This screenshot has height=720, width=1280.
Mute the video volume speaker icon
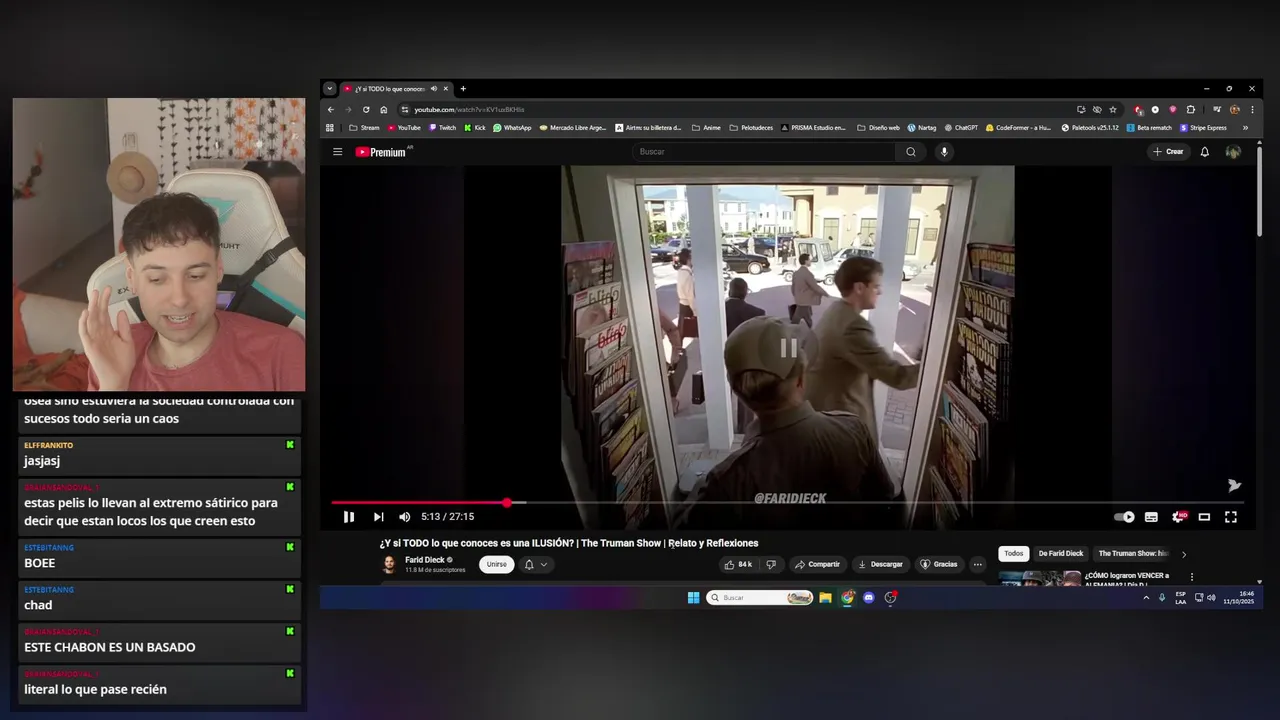point(404,517)
